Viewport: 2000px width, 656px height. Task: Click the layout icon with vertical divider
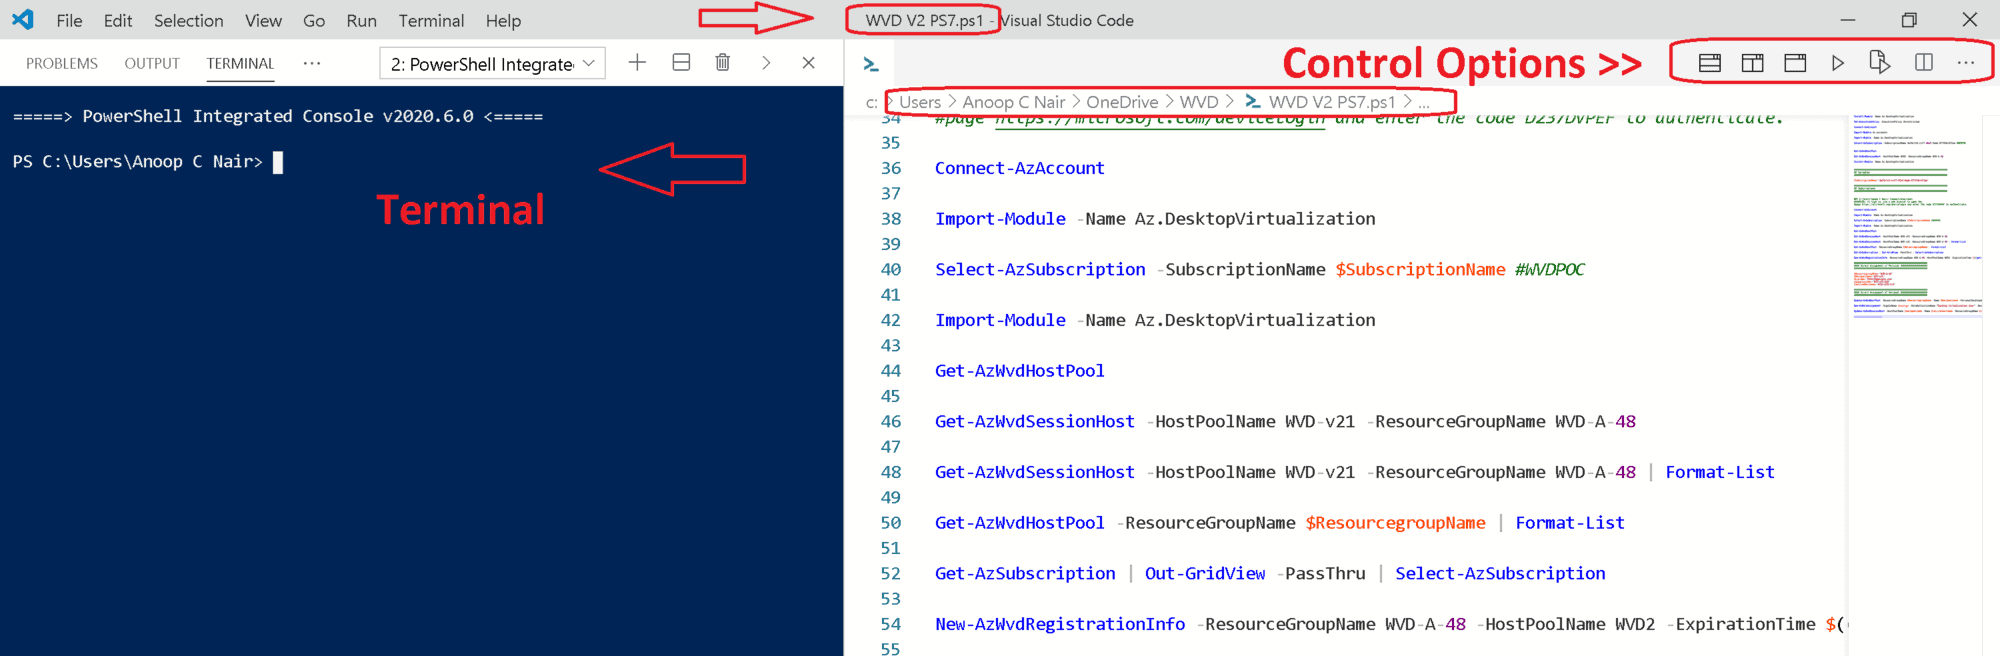(1752, 63)
